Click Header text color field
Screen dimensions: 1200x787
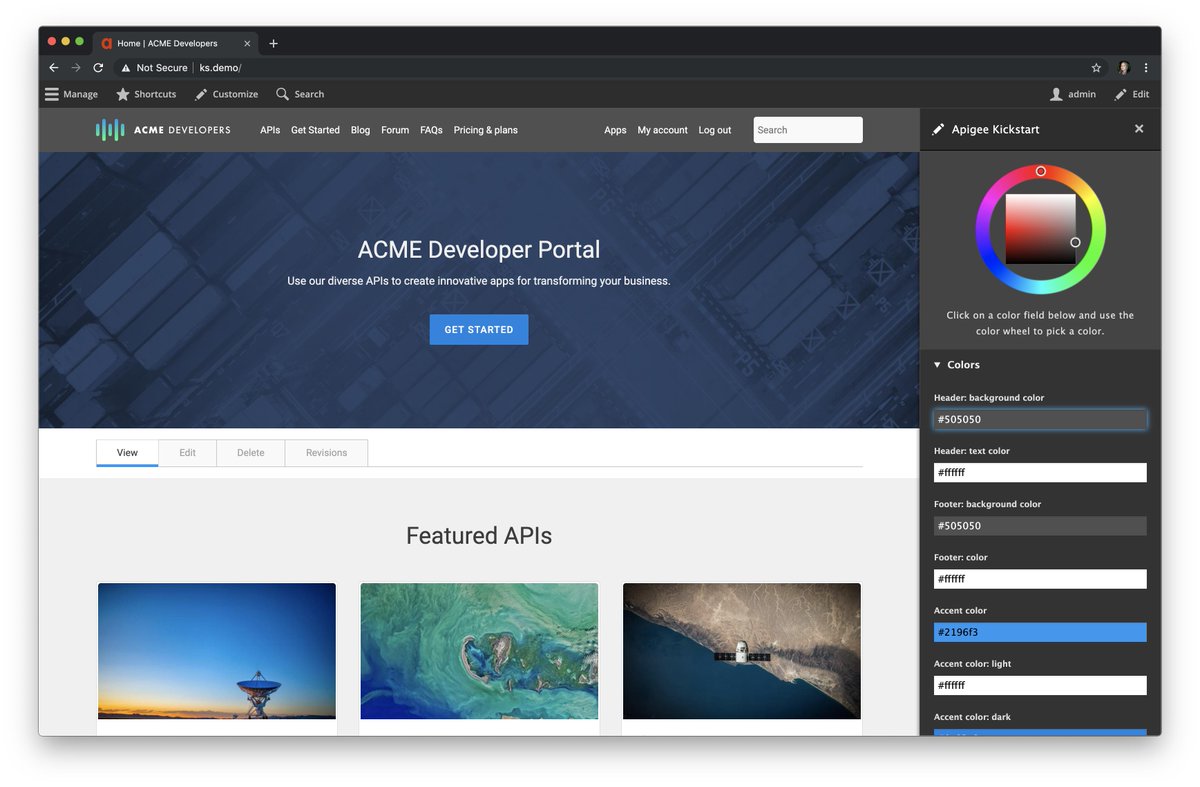coord(1040,473)
